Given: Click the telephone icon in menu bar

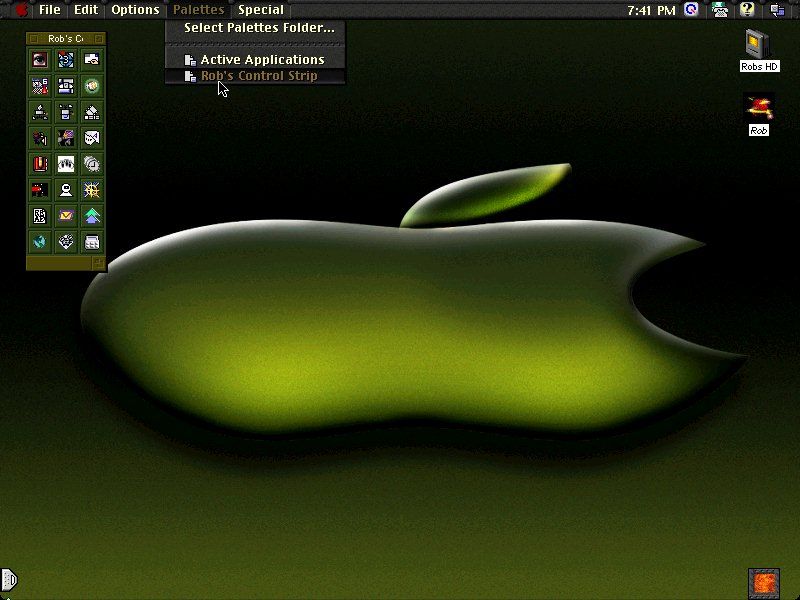Looking at the screenshot, I should tap(719, 10).
